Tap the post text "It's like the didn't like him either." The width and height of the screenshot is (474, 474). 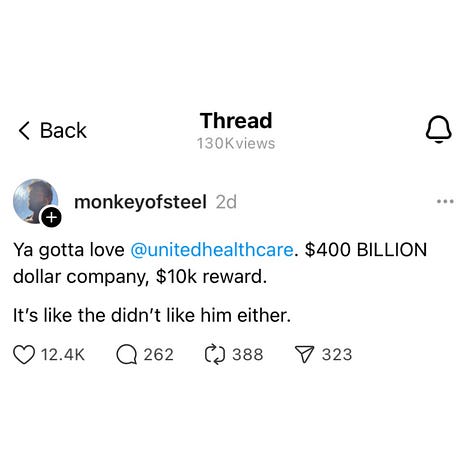click(x=152, y=315)
